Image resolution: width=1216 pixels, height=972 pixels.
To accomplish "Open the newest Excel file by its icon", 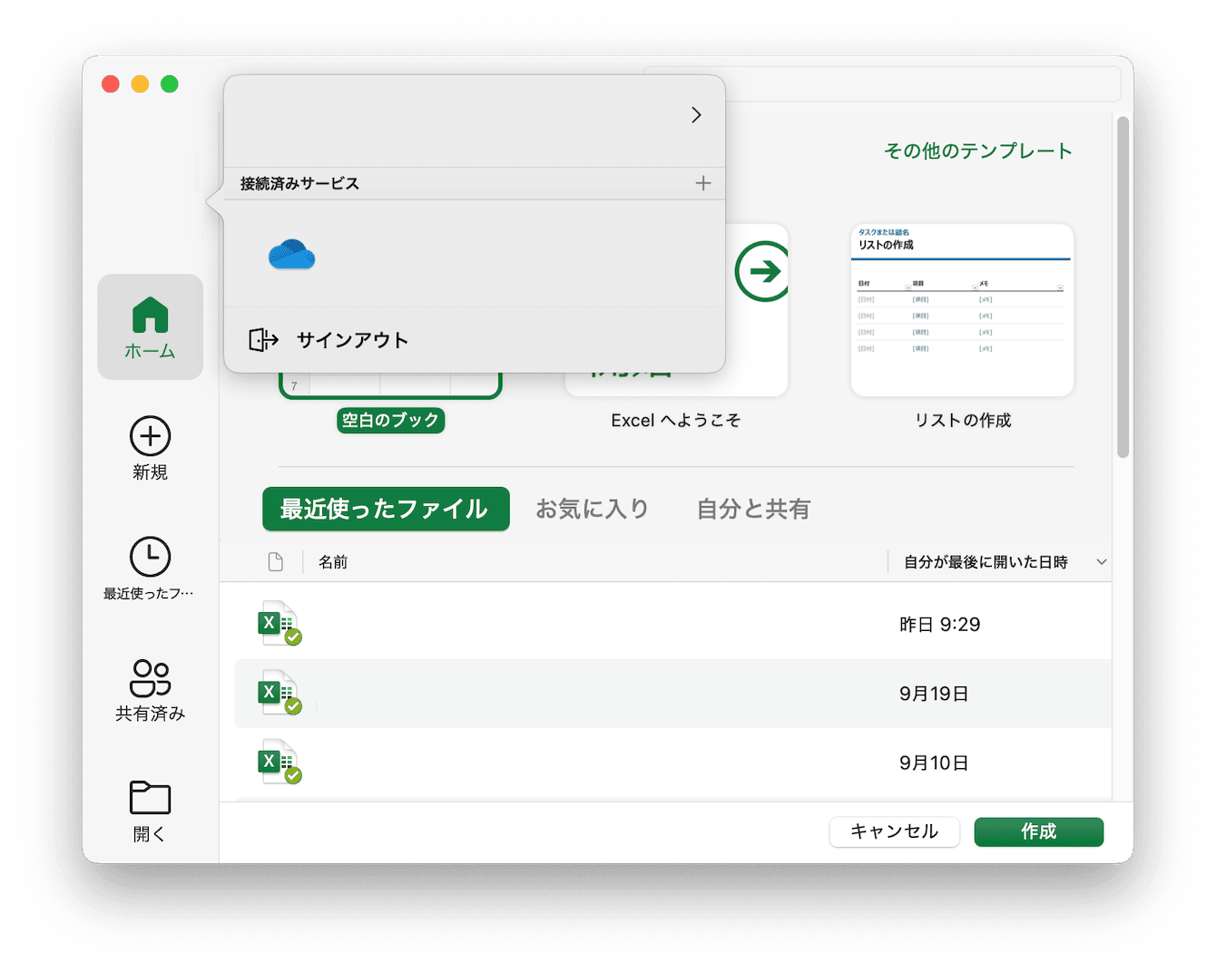I will pyautogui.click(x=278, y=622).
